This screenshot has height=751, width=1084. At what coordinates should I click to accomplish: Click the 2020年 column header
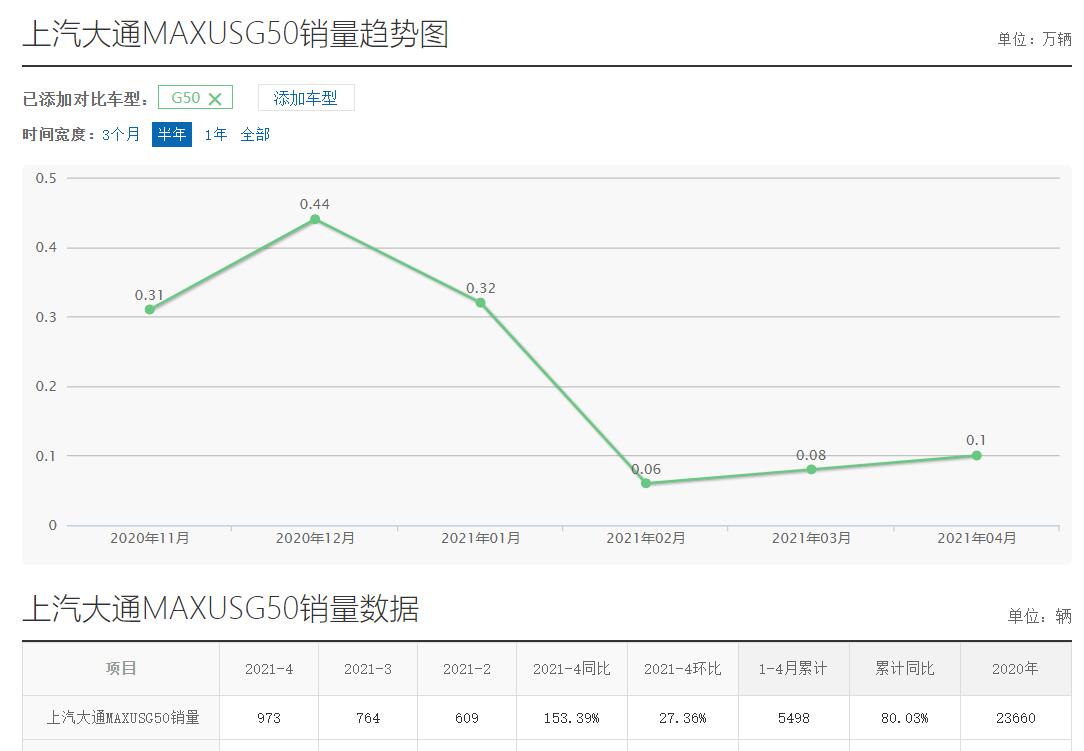[1015, 669]
